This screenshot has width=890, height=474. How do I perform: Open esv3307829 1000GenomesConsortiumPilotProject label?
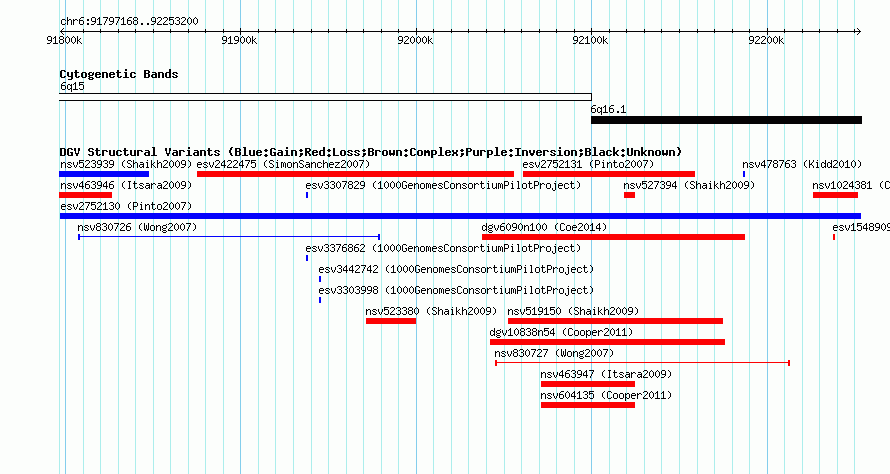443,185
